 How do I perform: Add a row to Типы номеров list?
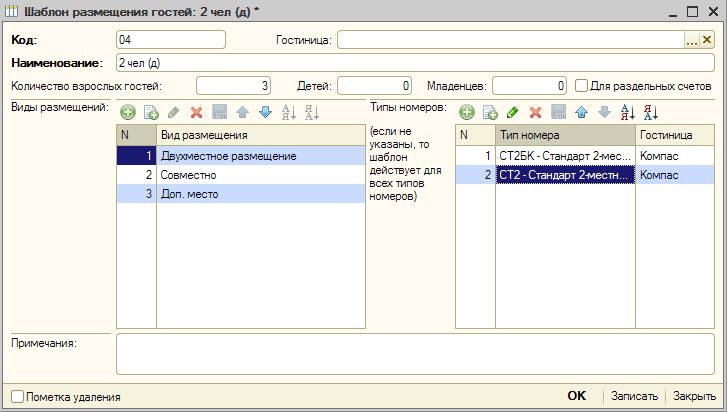[467, 112]
